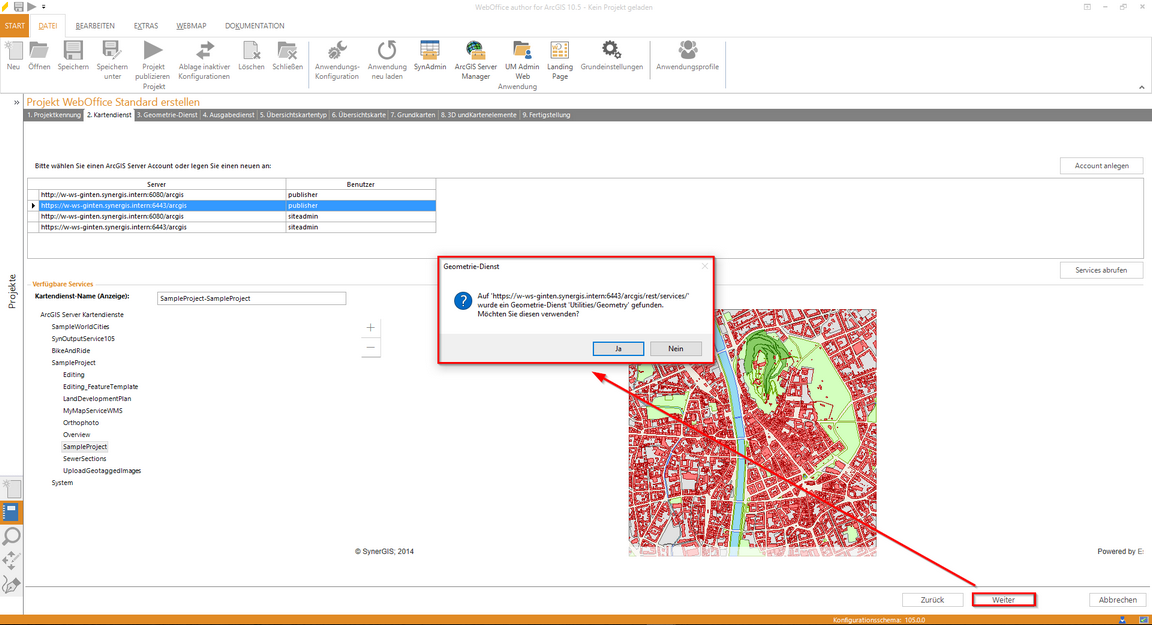1152x625 pixels.
Task: Open Anwendungs-Konfiguration wrench icon
Action: click(337, 50)
